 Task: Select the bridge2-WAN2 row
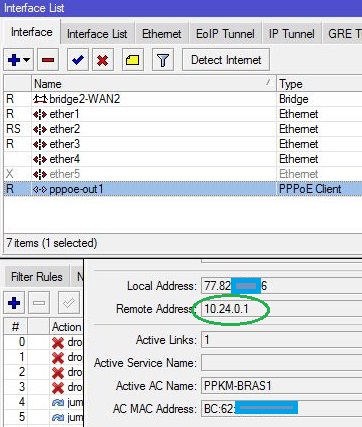click(x=183, y=99)
